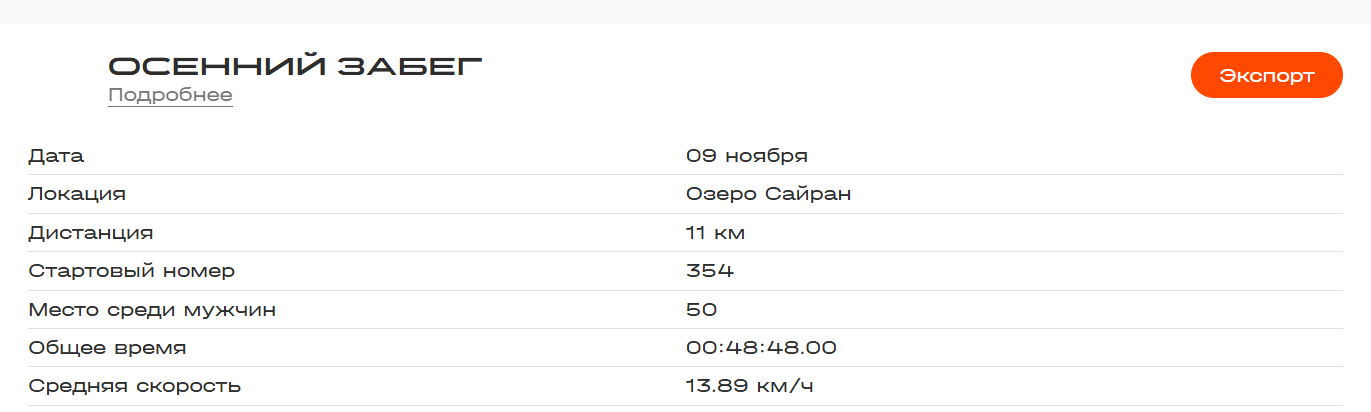Click the Экспорт button
Image resolution: width=1371 pixels, height=412 pixels.
coord(1266,76)
